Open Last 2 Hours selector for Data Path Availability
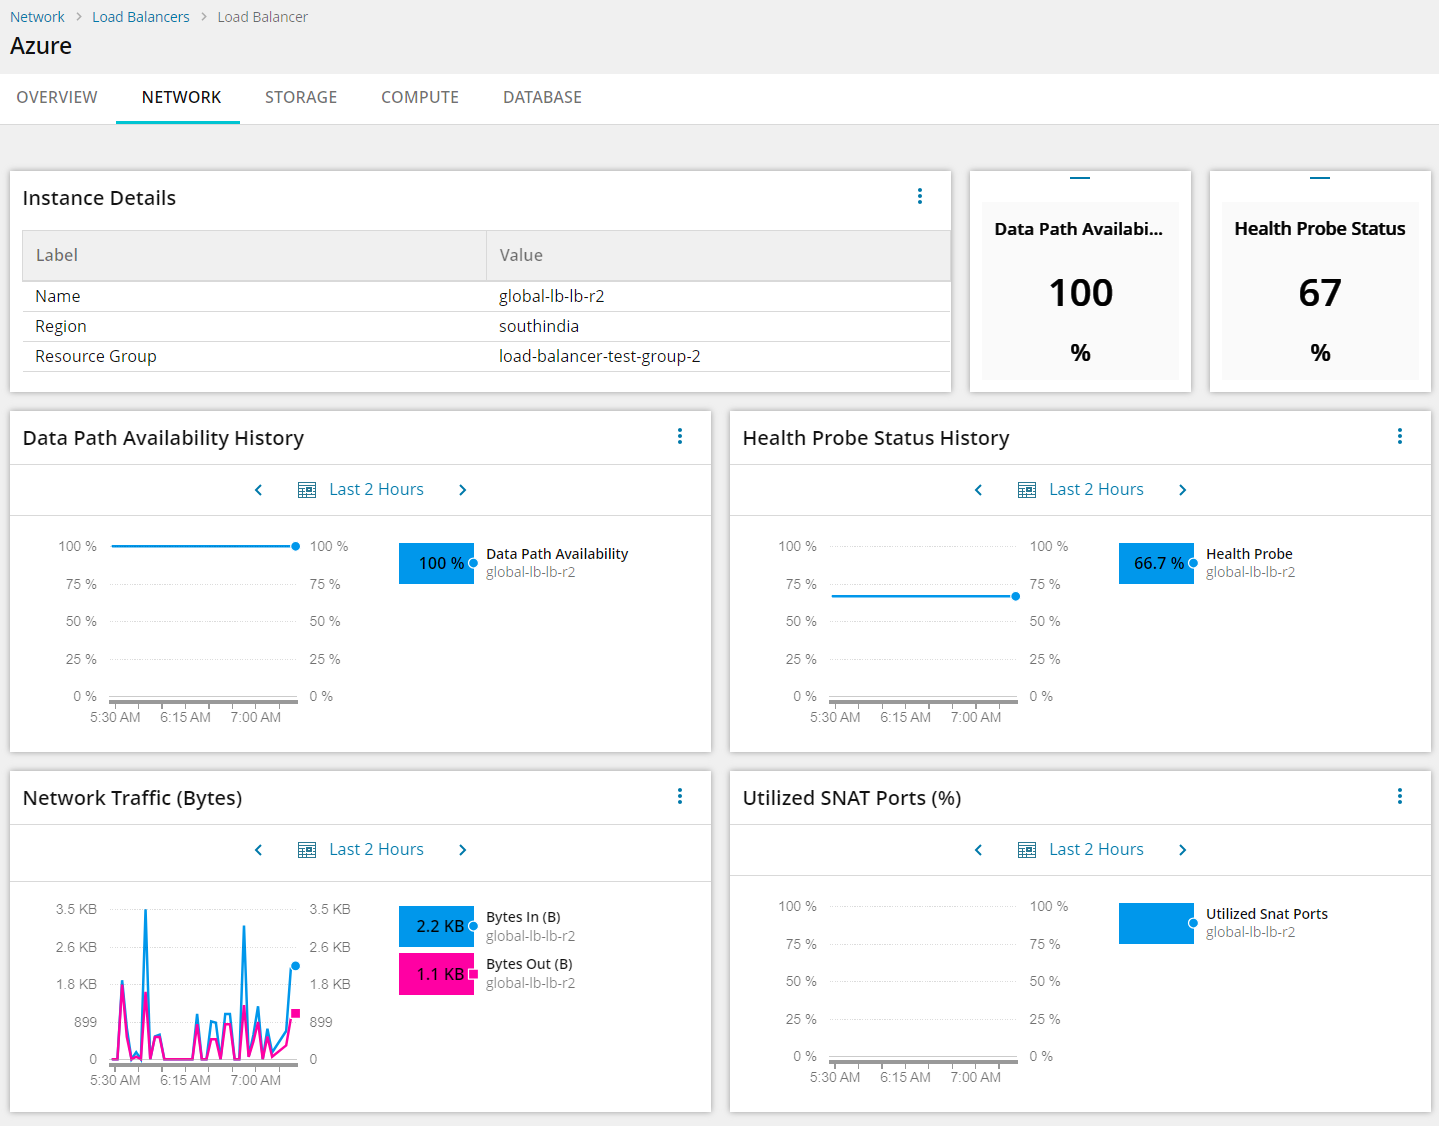This screenshot has width=1439, height=1126. coord(376,490)
